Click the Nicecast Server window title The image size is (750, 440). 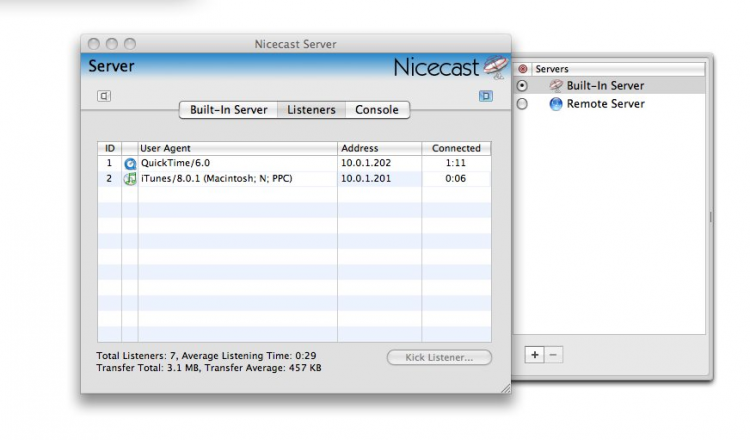[x=295, y=44]
